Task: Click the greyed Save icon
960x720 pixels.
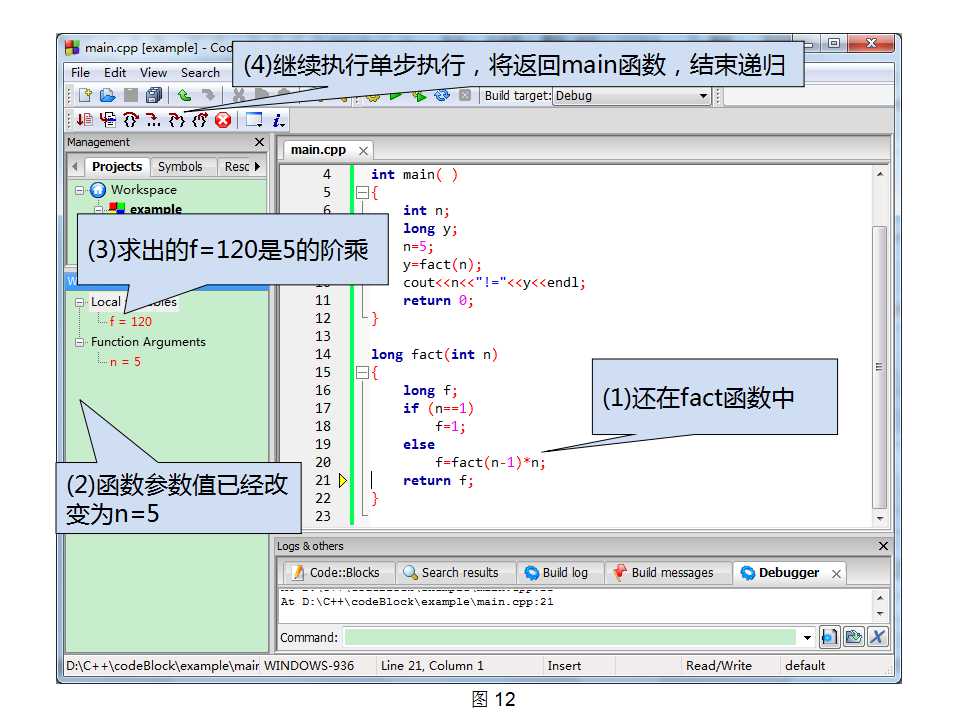Action: pyautogui.click(x=130, y=96)
